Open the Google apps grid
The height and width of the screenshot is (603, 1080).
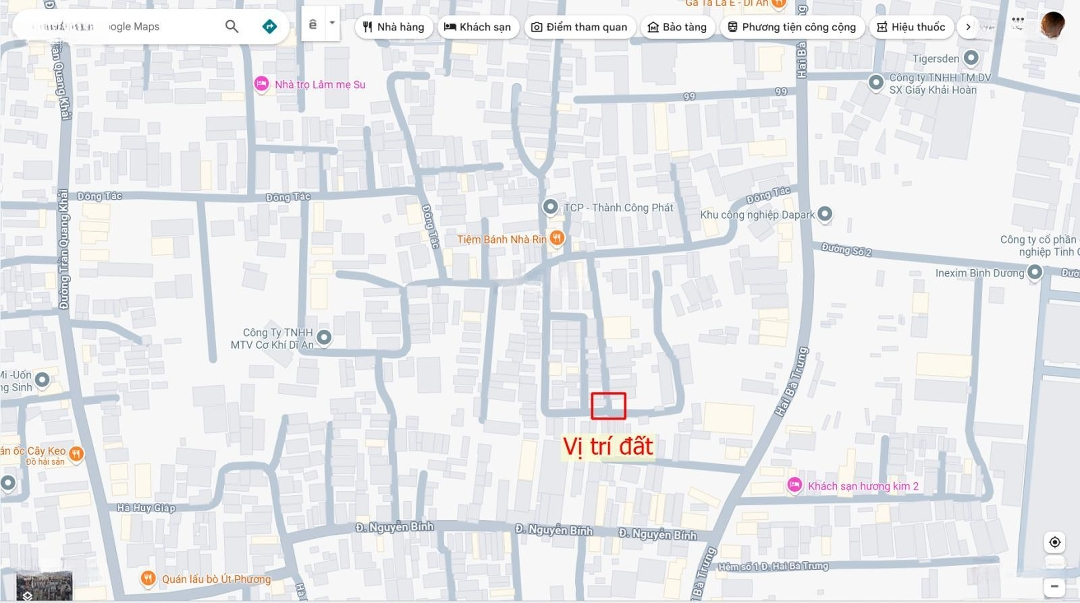click(1017, 21)
